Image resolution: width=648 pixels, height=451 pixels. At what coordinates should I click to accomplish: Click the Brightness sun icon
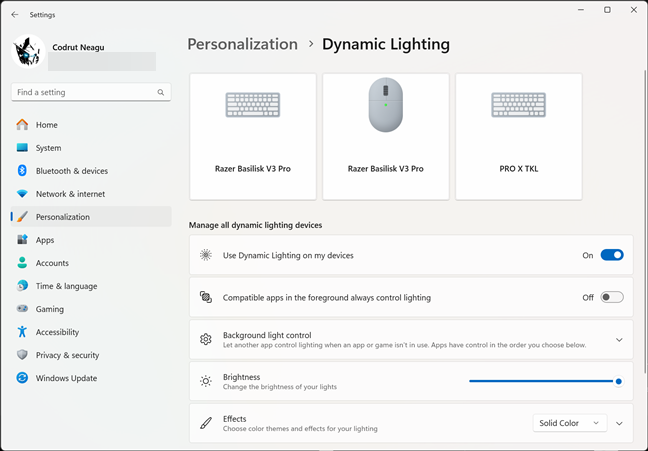(x=206, y=381)
